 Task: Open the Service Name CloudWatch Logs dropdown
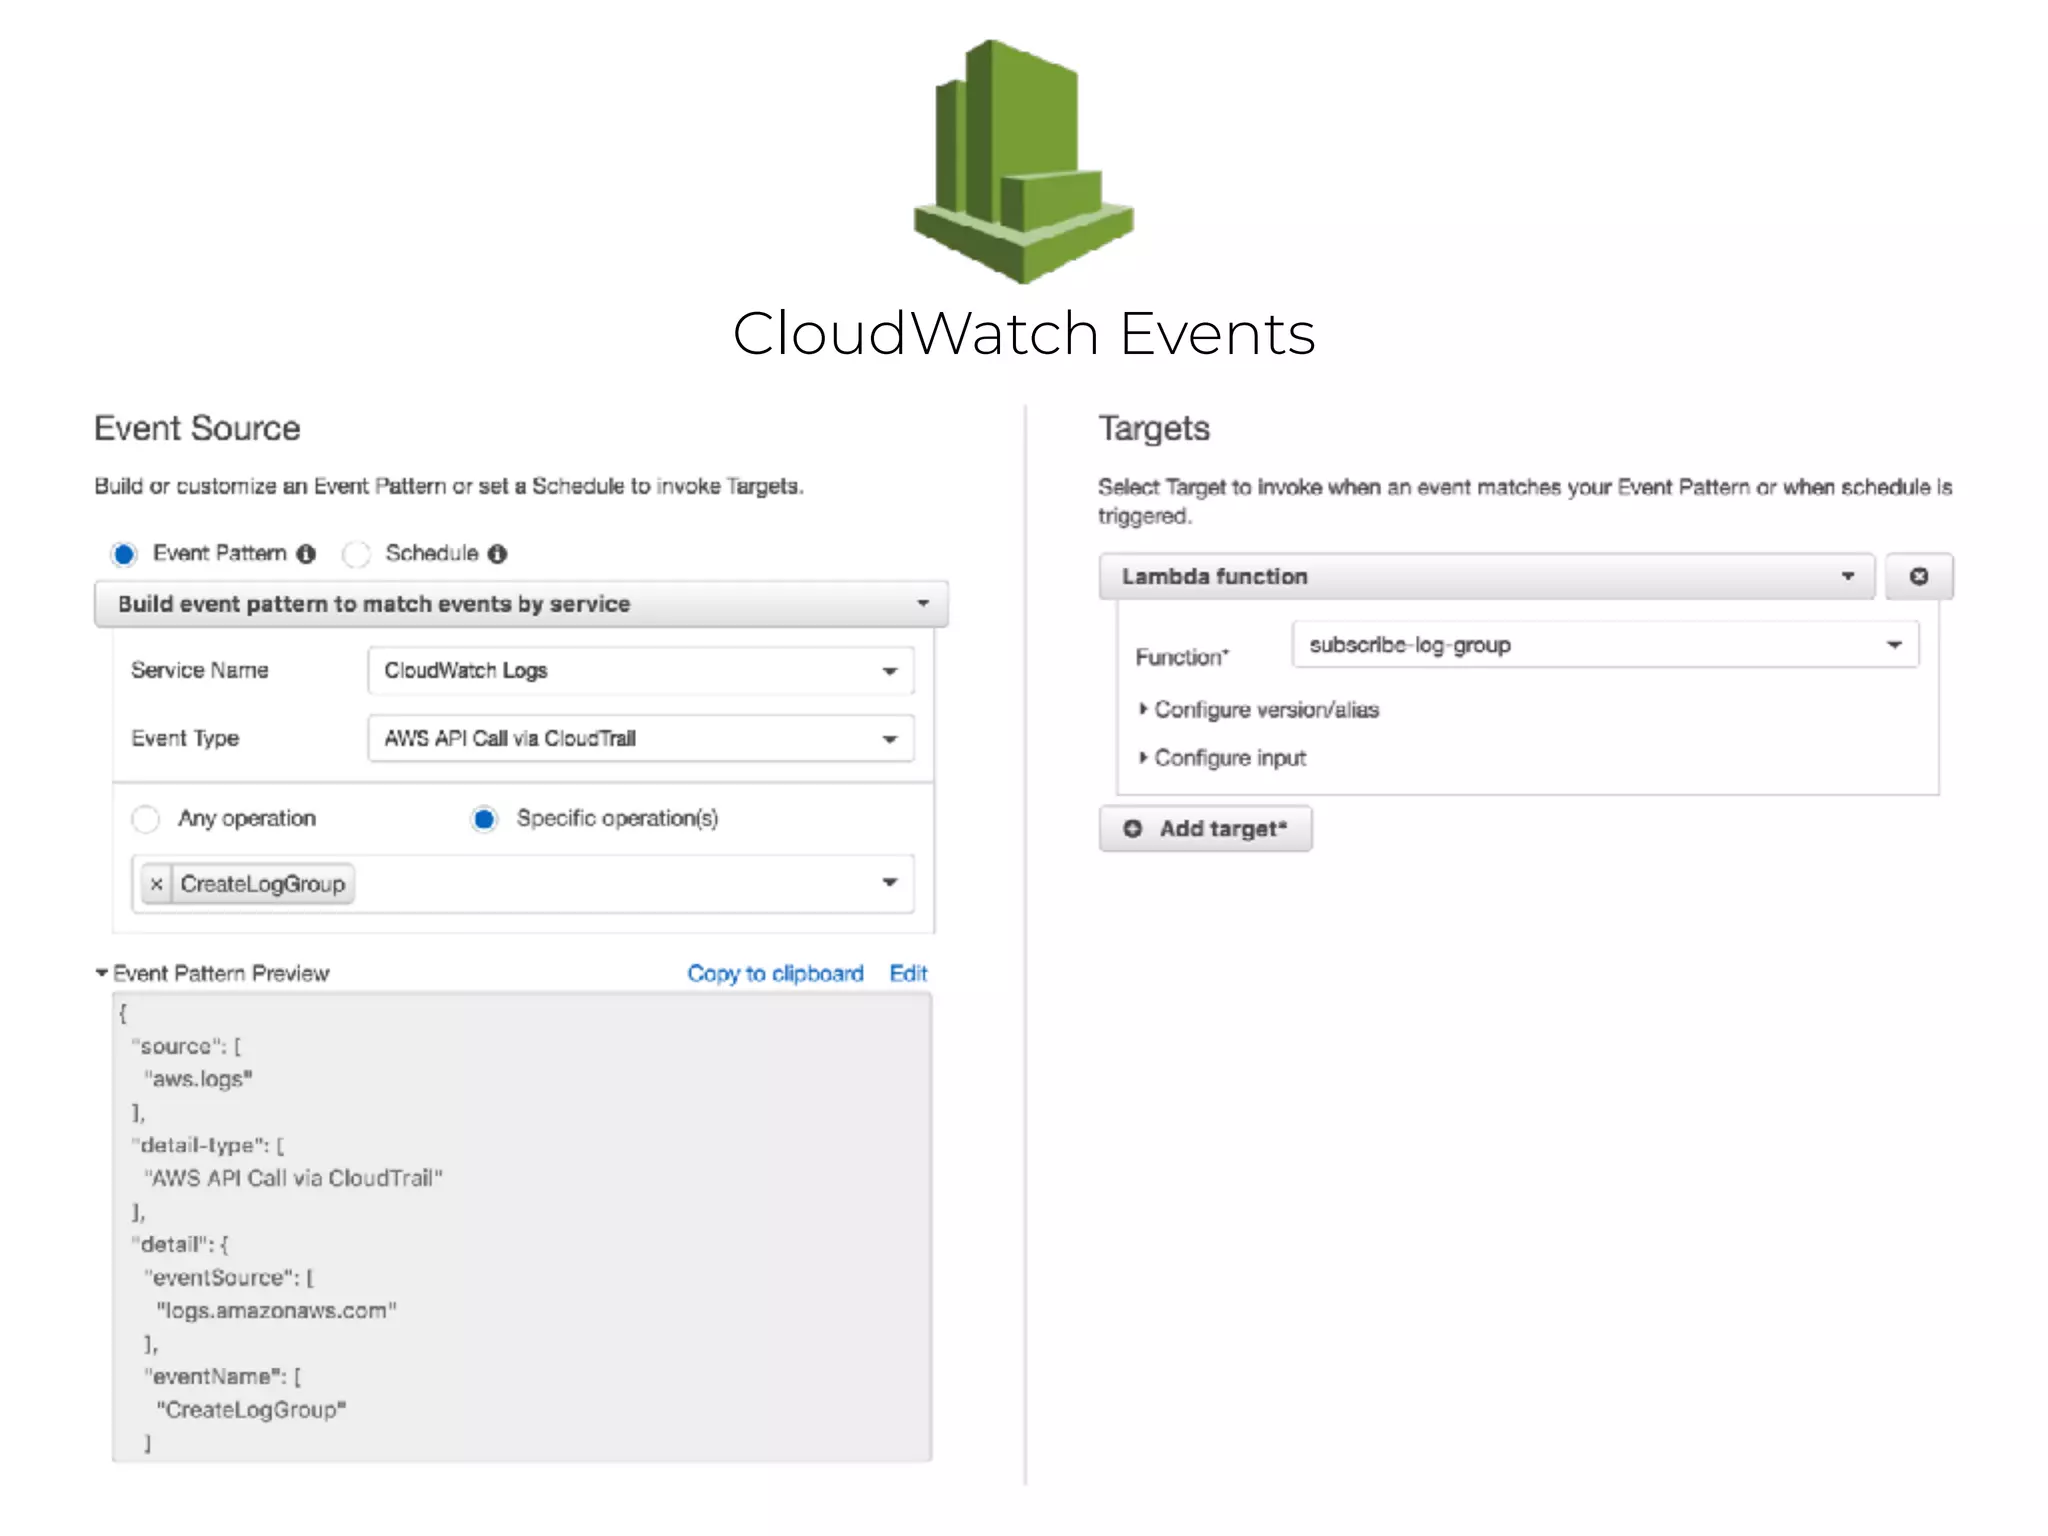pyautogui.click(x=641, y=671)
